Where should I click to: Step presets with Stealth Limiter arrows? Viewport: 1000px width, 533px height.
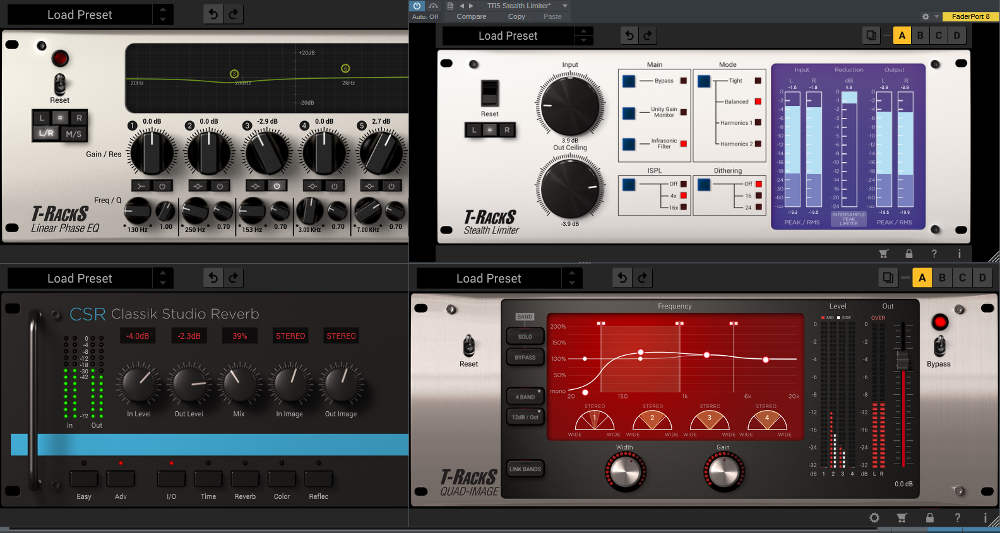click(583, 36)
